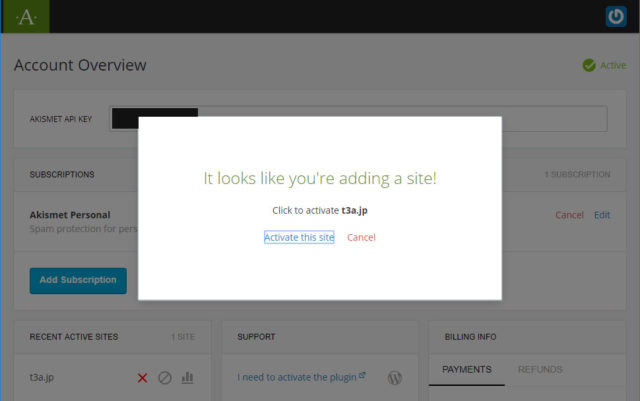Edit the Akismet Personal subscription
The image size is (640, 401).
602,215
